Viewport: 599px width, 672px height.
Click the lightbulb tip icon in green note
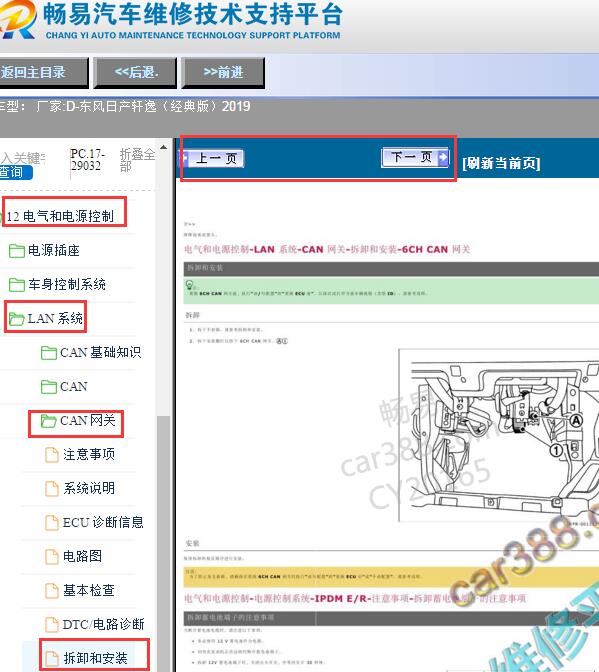pos(189,285)
